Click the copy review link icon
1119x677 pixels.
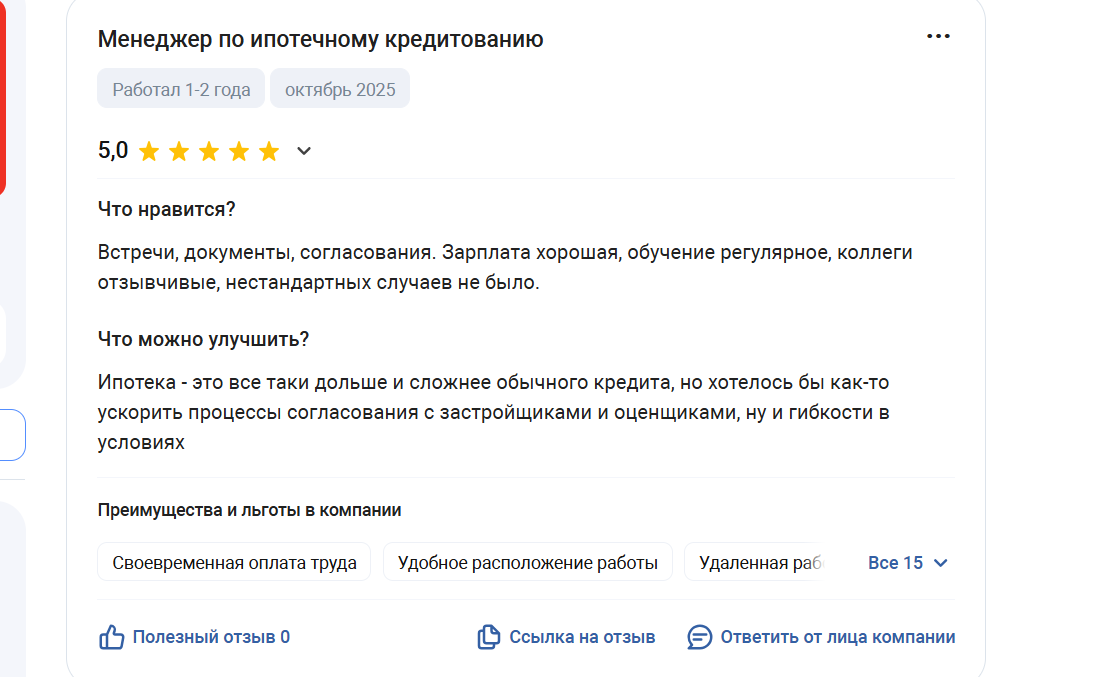click(x=488, y=637)
